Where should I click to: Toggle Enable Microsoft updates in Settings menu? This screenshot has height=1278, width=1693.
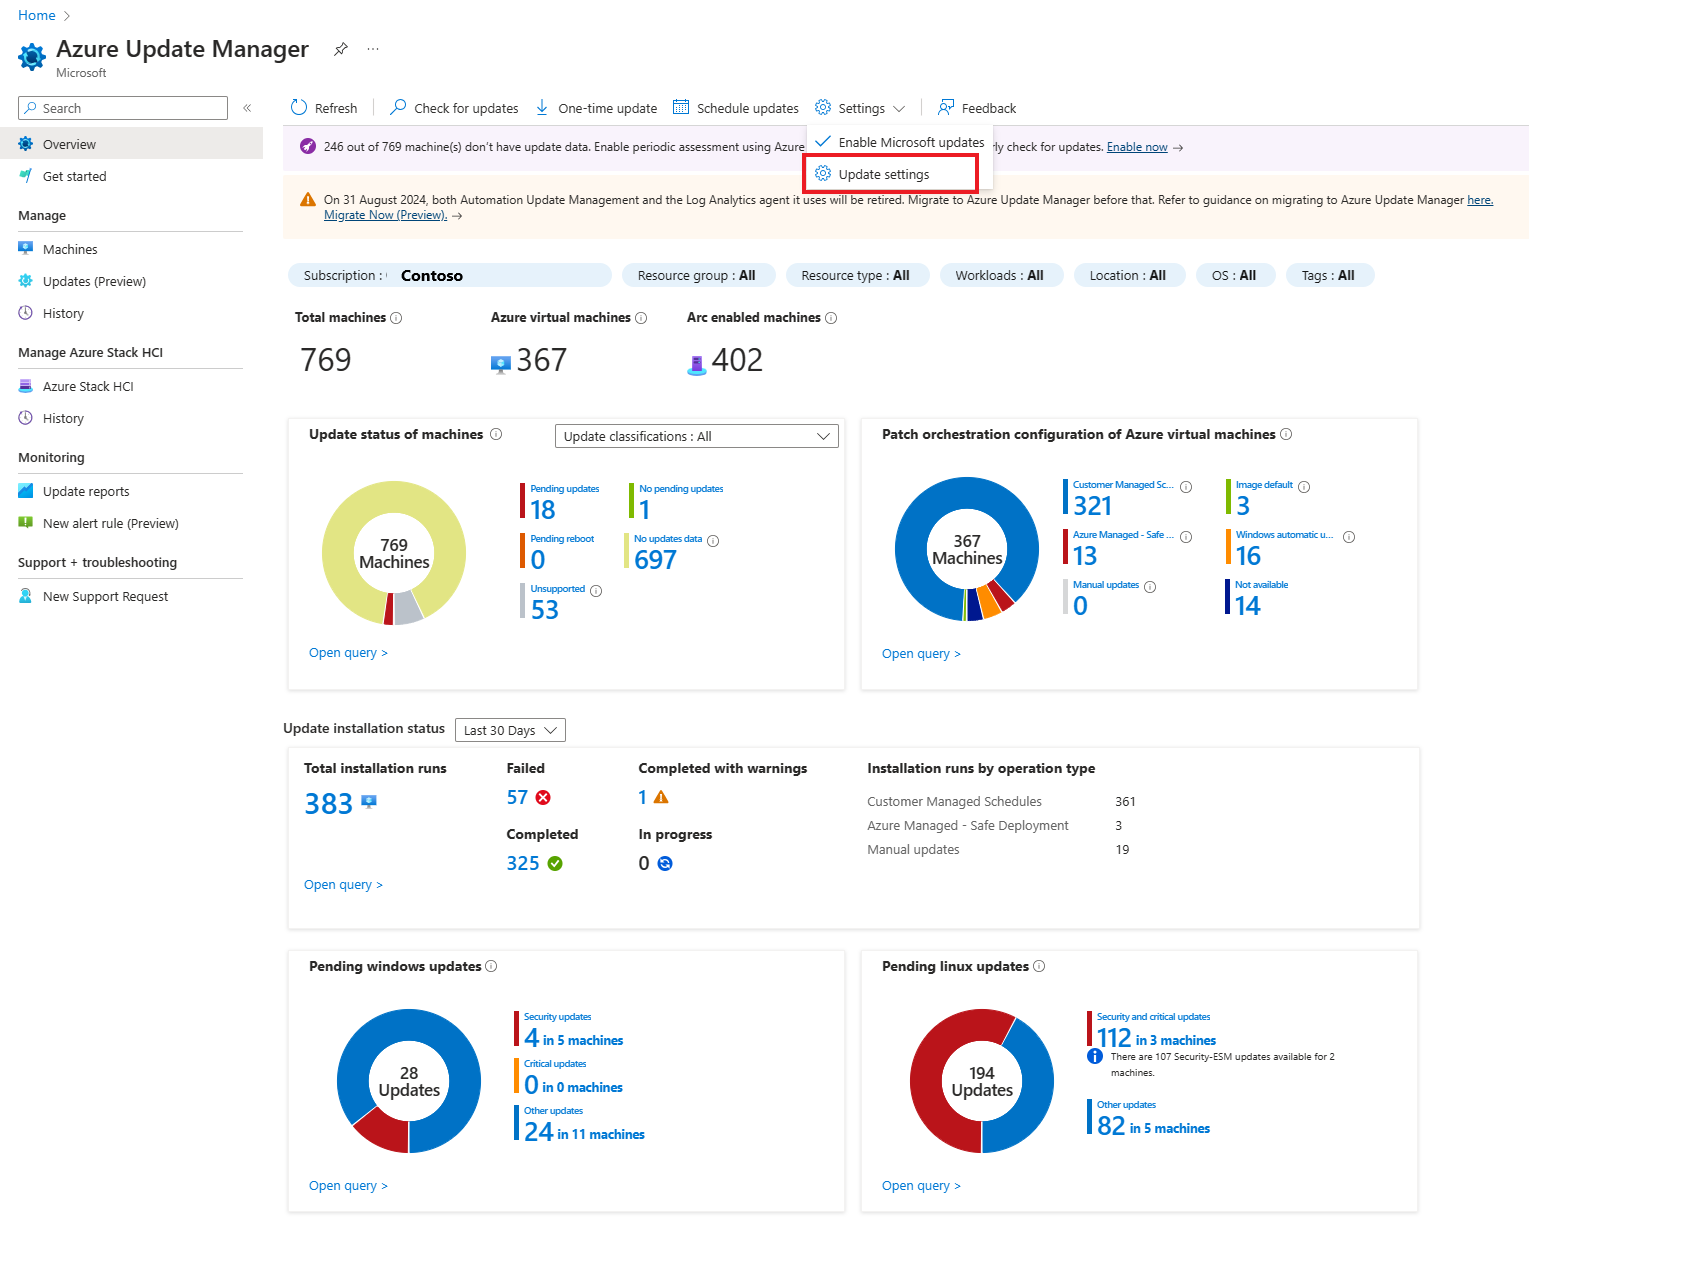[898, 141]
